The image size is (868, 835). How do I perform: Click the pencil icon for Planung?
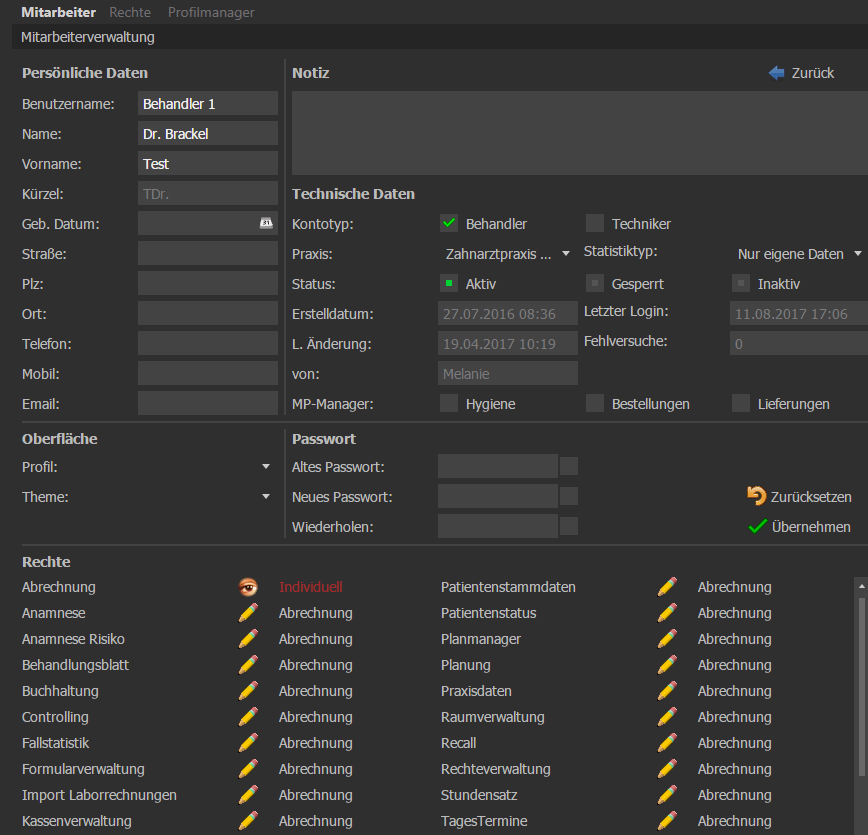pos(667,665)
